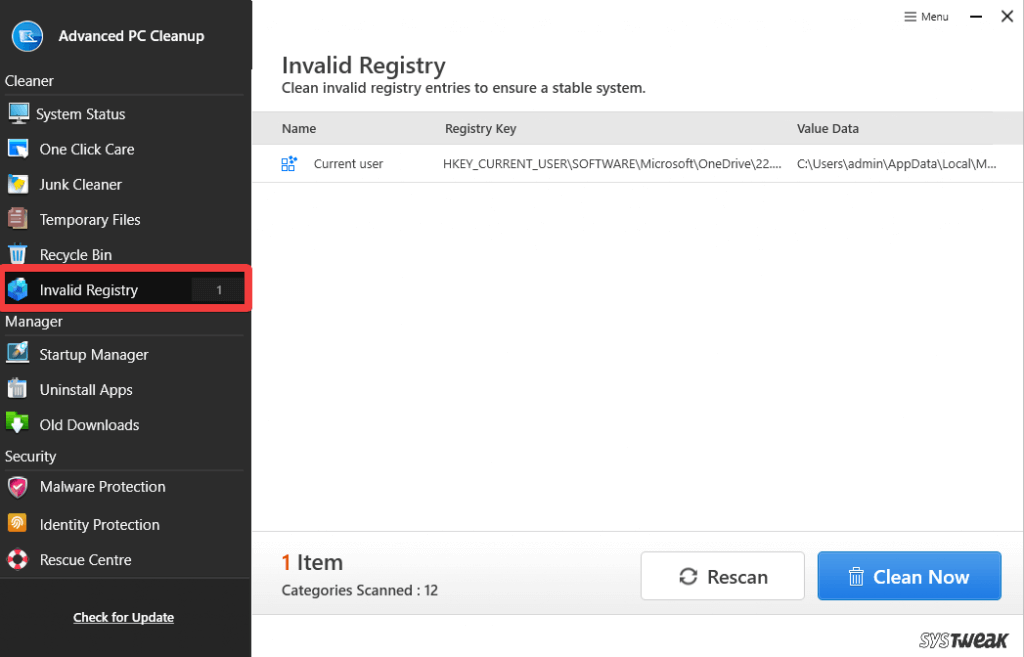This screenshot has height=657, width=1024.
Task: Open Startup Manager section
Action: coord(94,355)
